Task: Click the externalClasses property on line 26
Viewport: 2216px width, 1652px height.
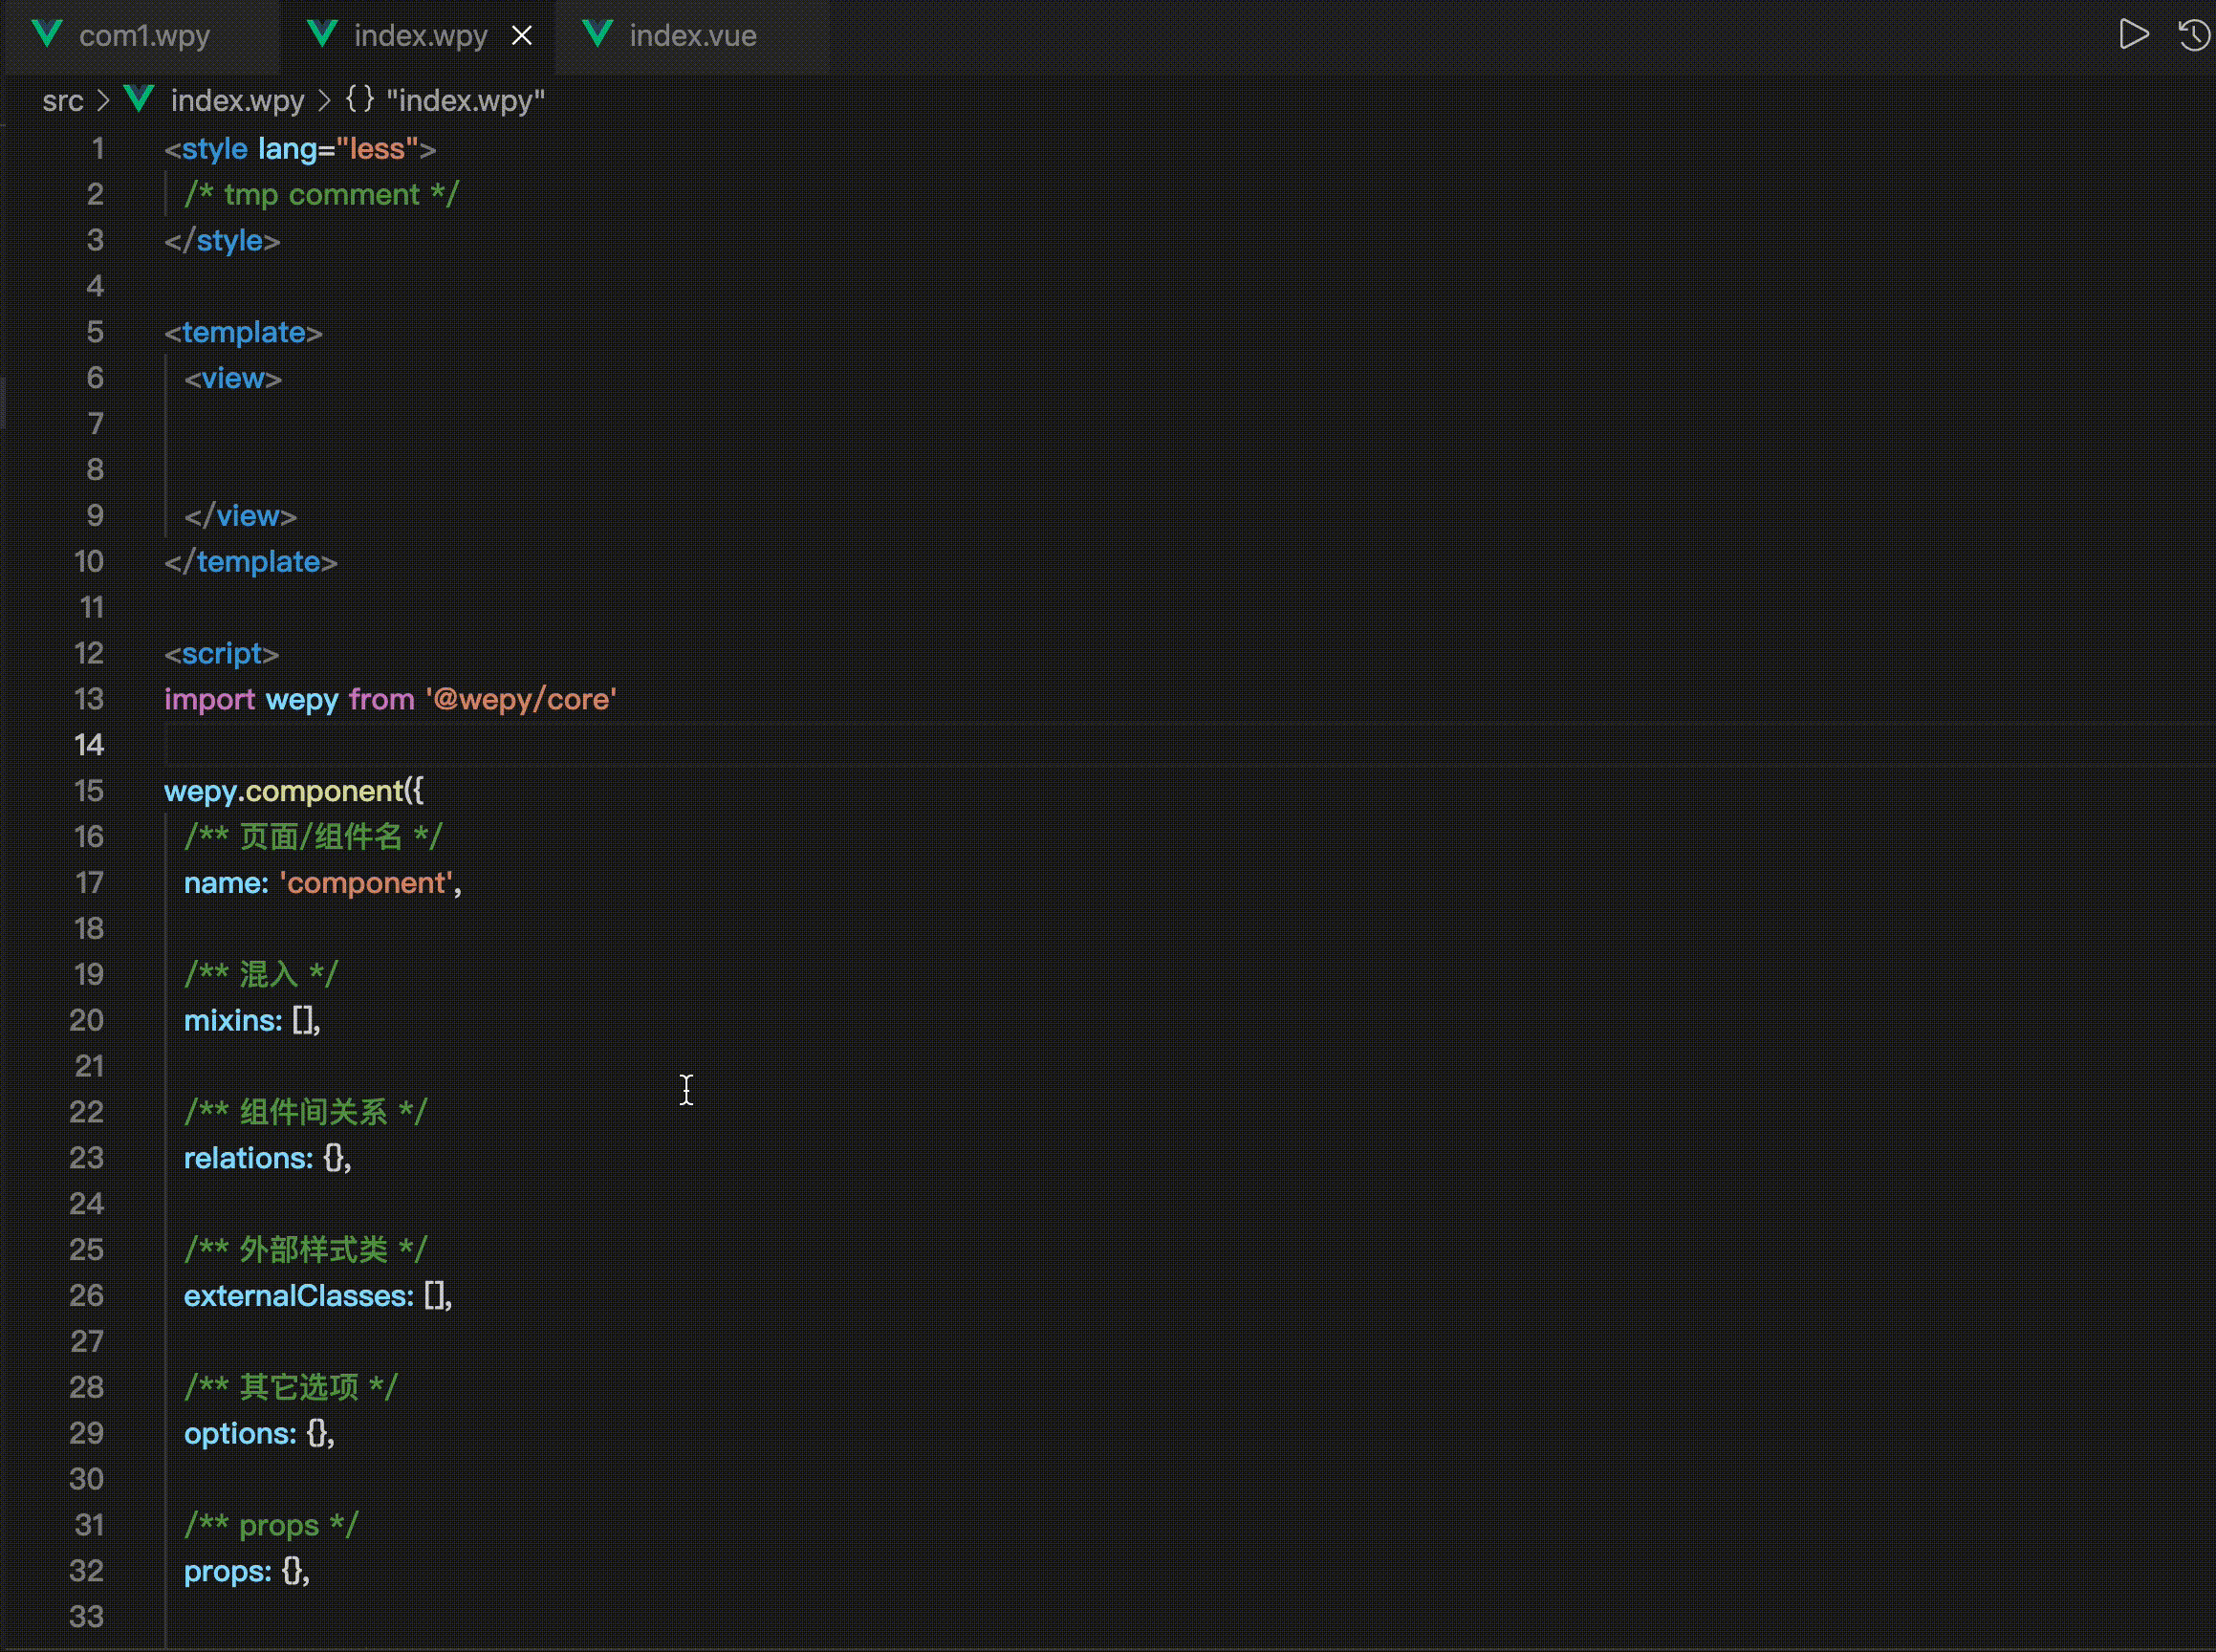Action: pos(298,1296)
